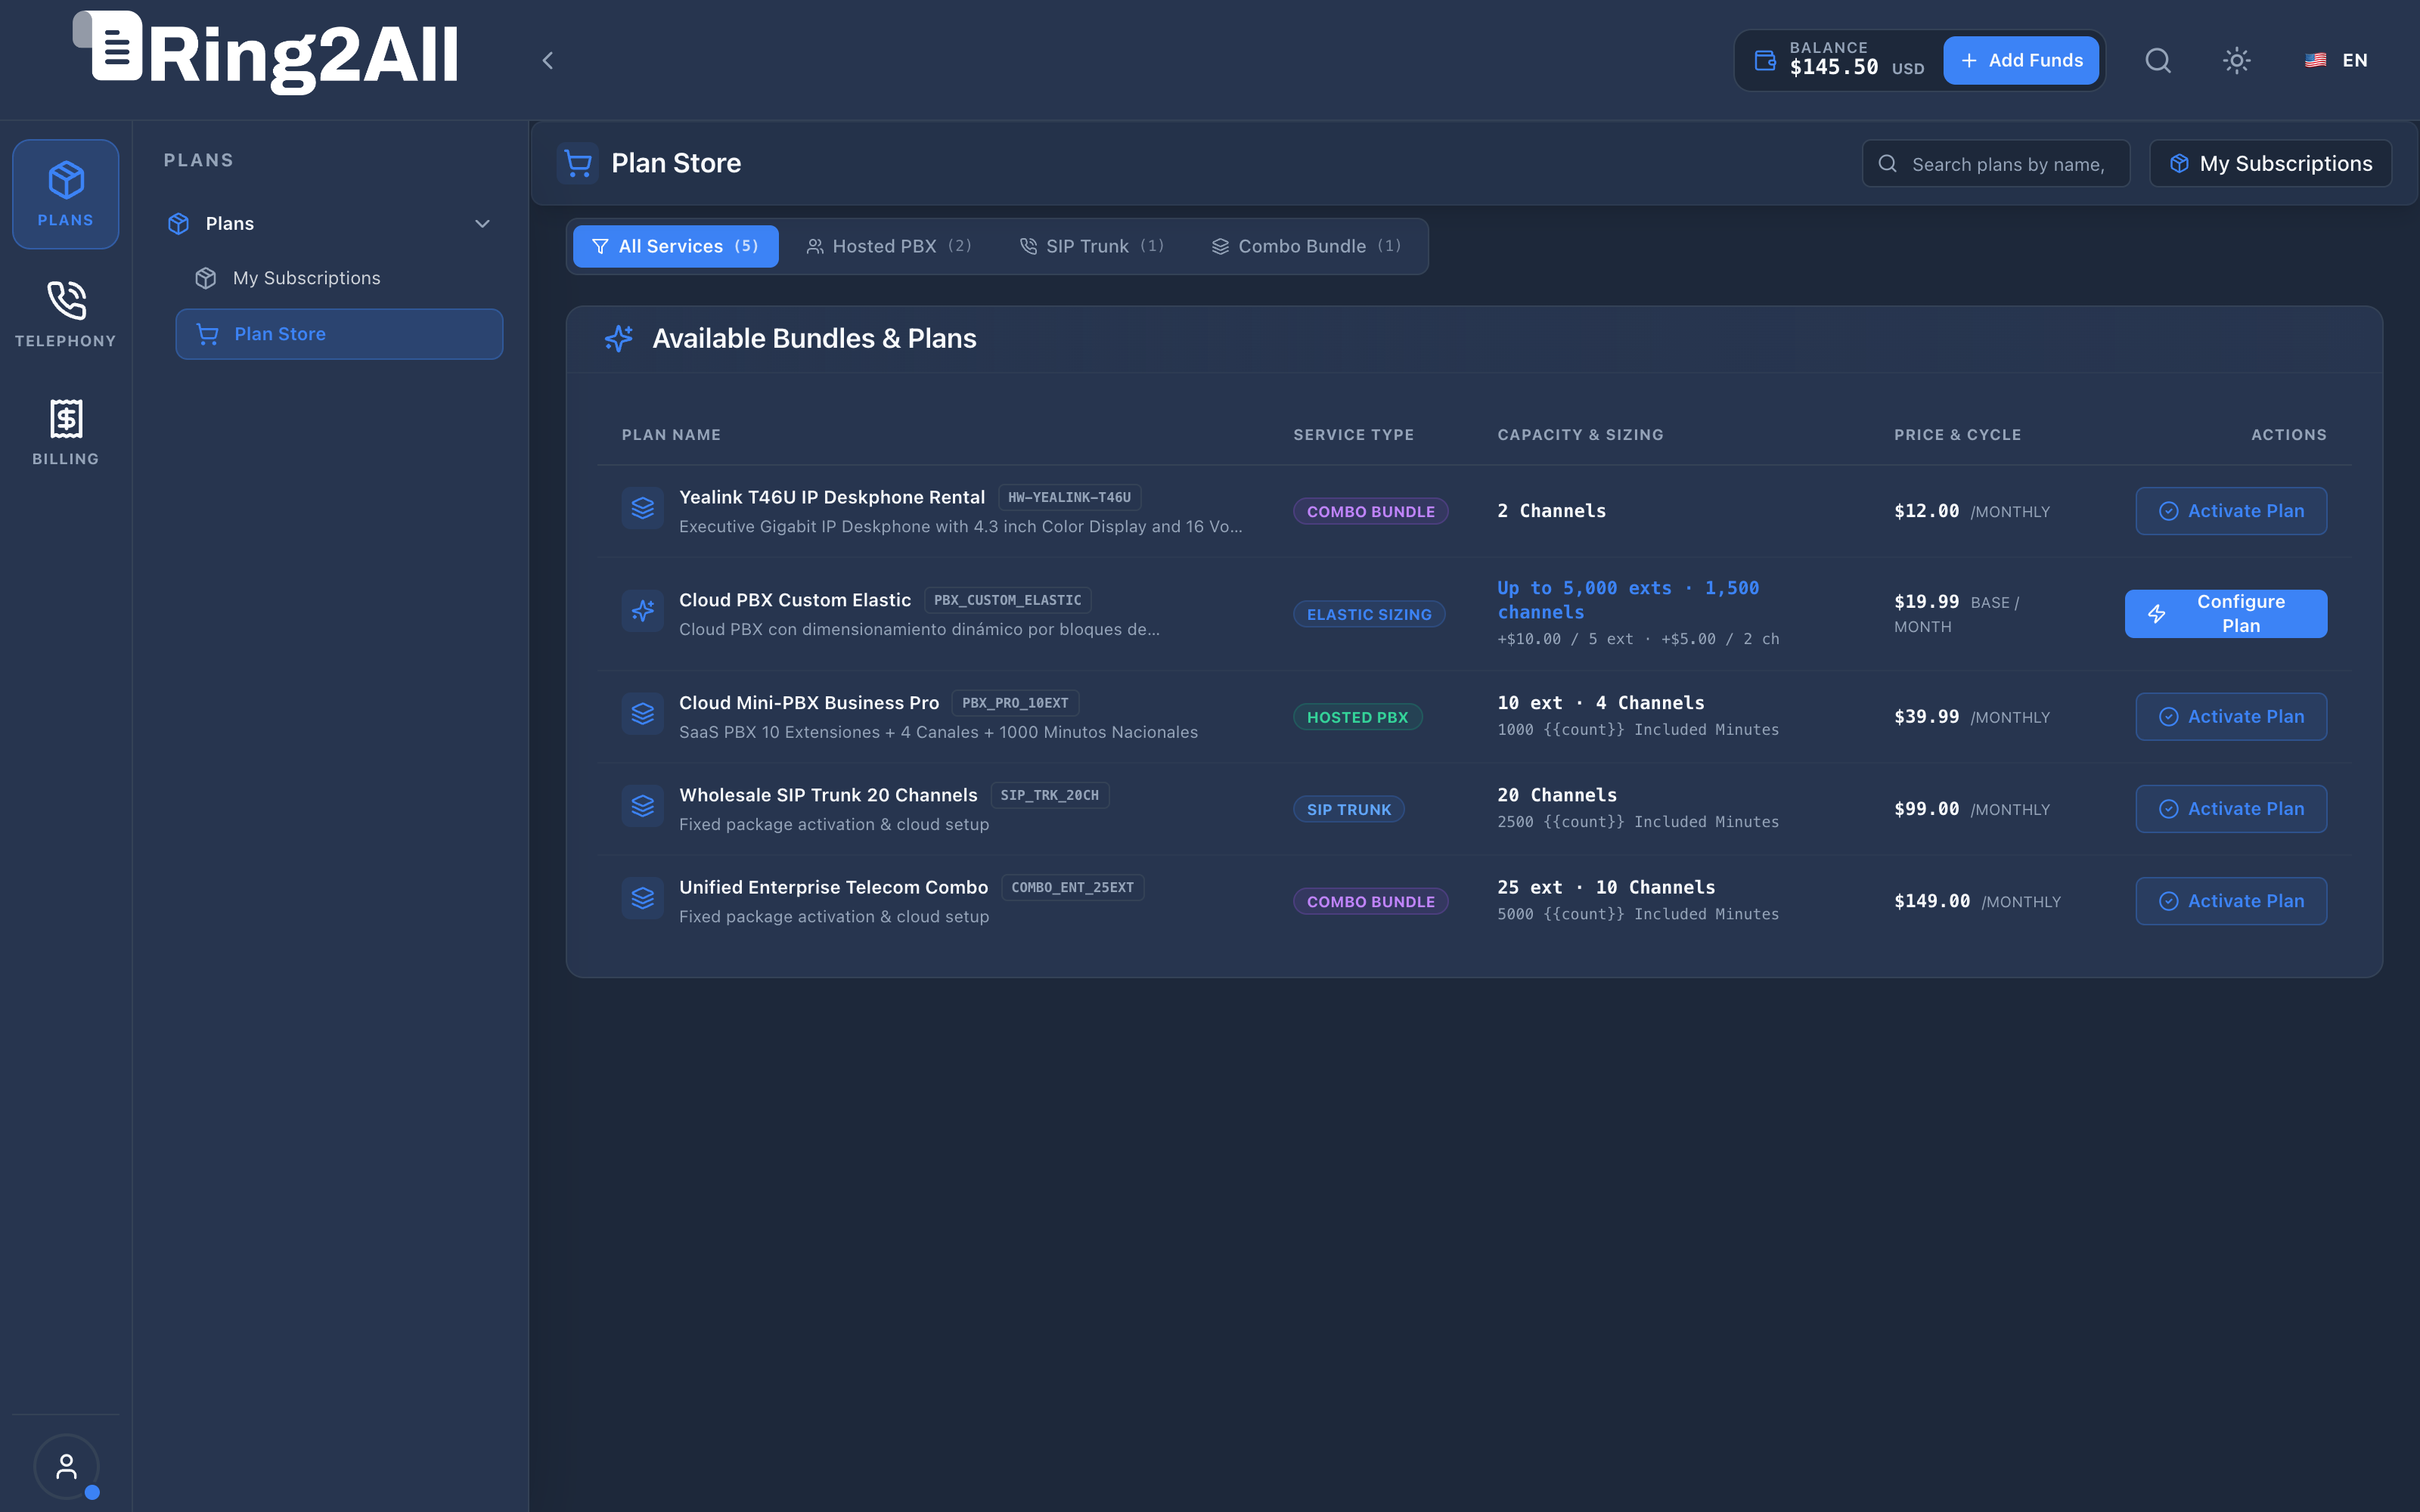Click the PBX_CUSTOM_ELASTIC code tag
Viewport: 2420px width, 1512px height.
(1007, 600)
